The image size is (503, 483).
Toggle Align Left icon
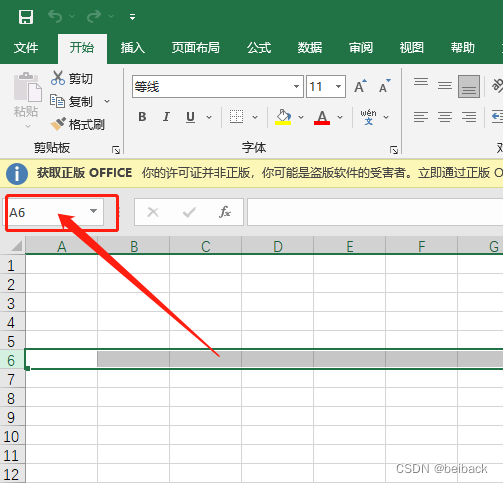coord(421,117)
